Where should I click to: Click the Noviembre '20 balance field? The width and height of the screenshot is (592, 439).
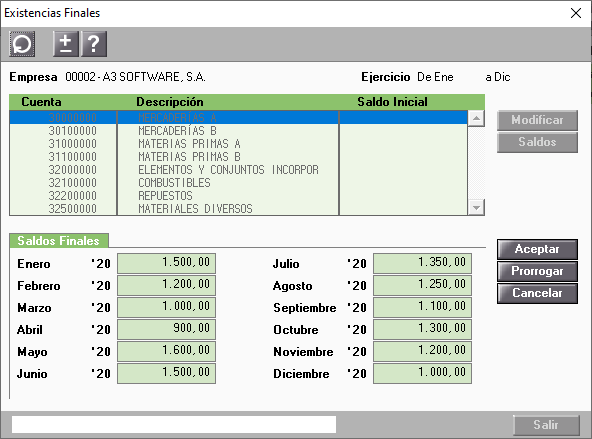point(422,351)
